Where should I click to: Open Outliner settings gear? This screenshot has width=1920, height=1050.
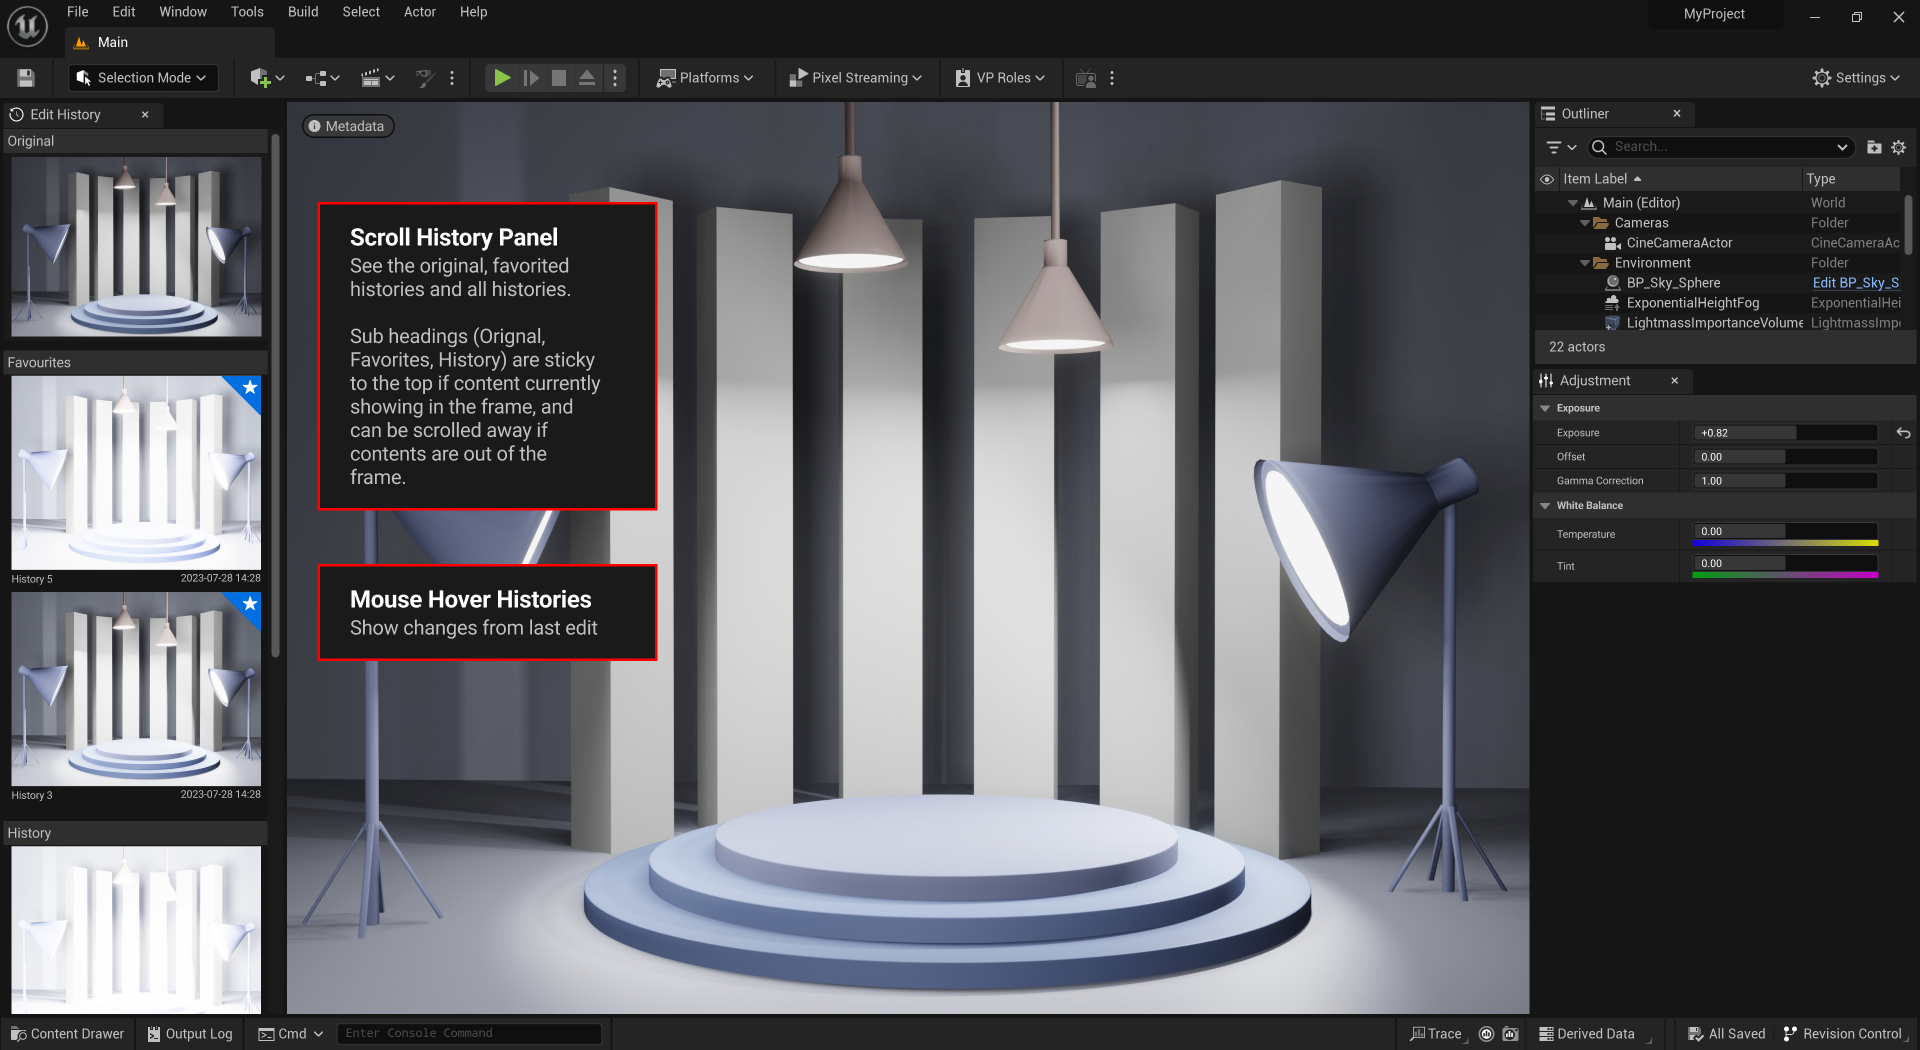coord(1898,147)
